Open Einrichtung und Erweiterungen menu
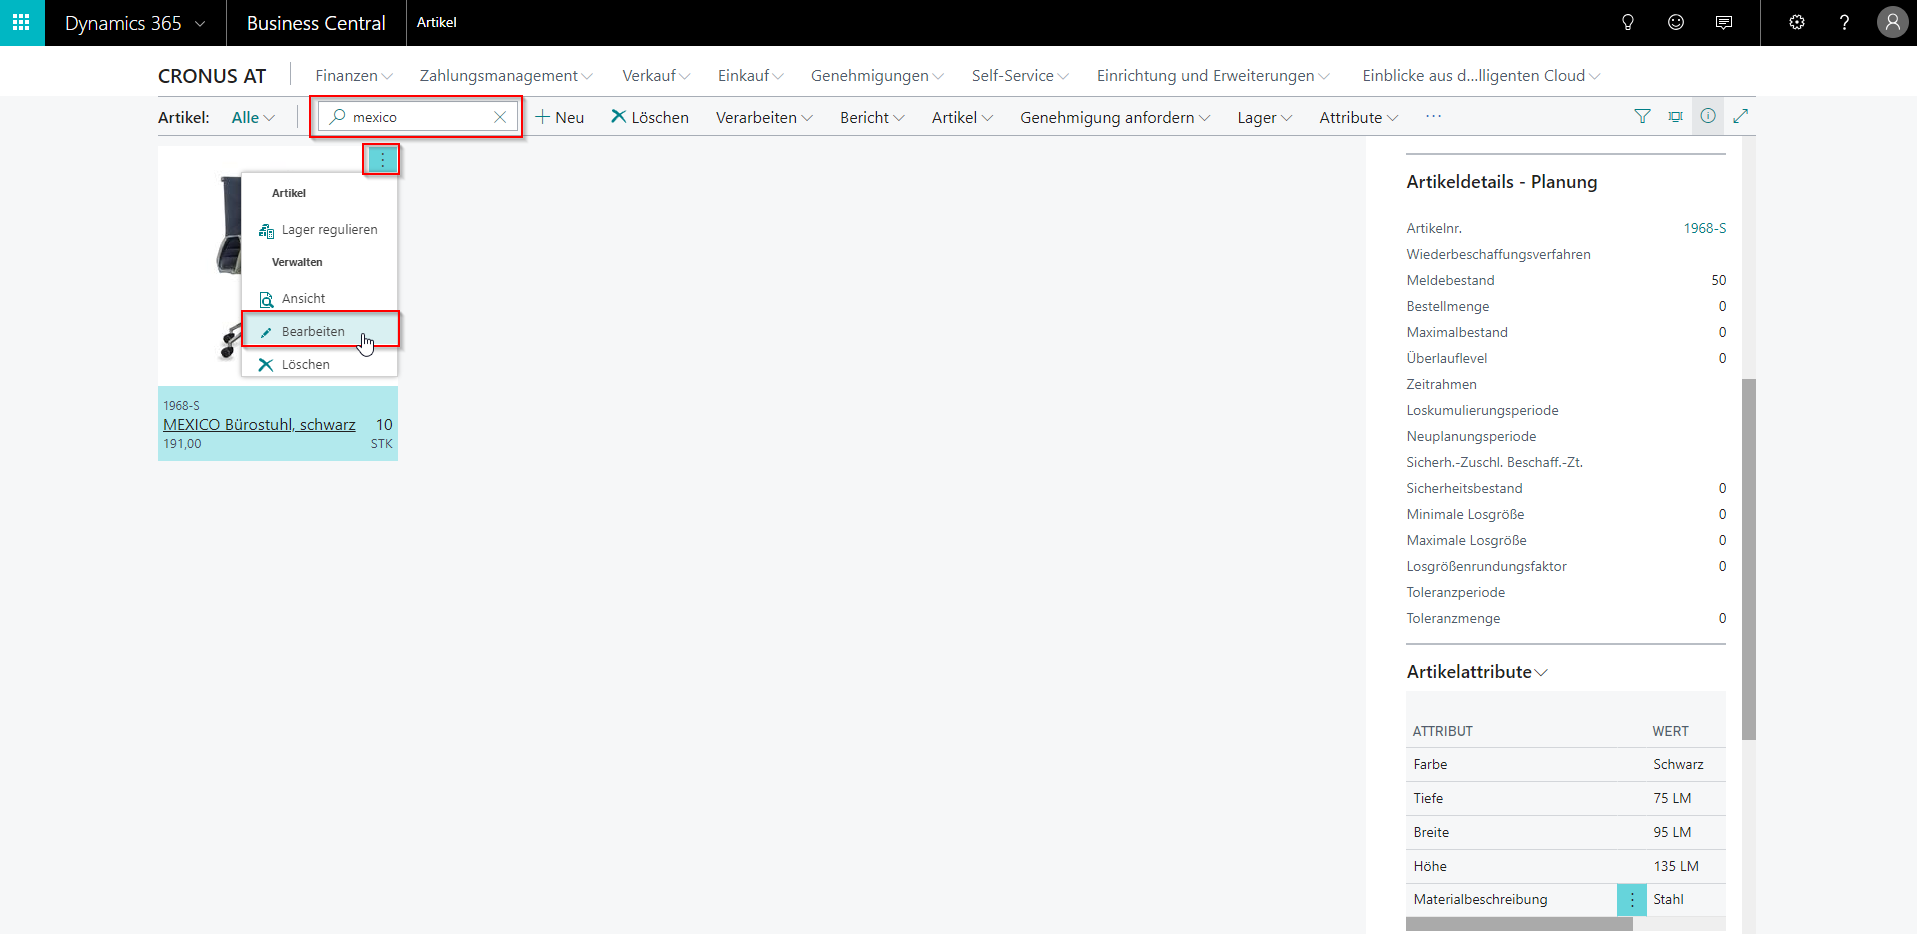The height and width of the screenshot is (934, 1917). click(1213, 76)
